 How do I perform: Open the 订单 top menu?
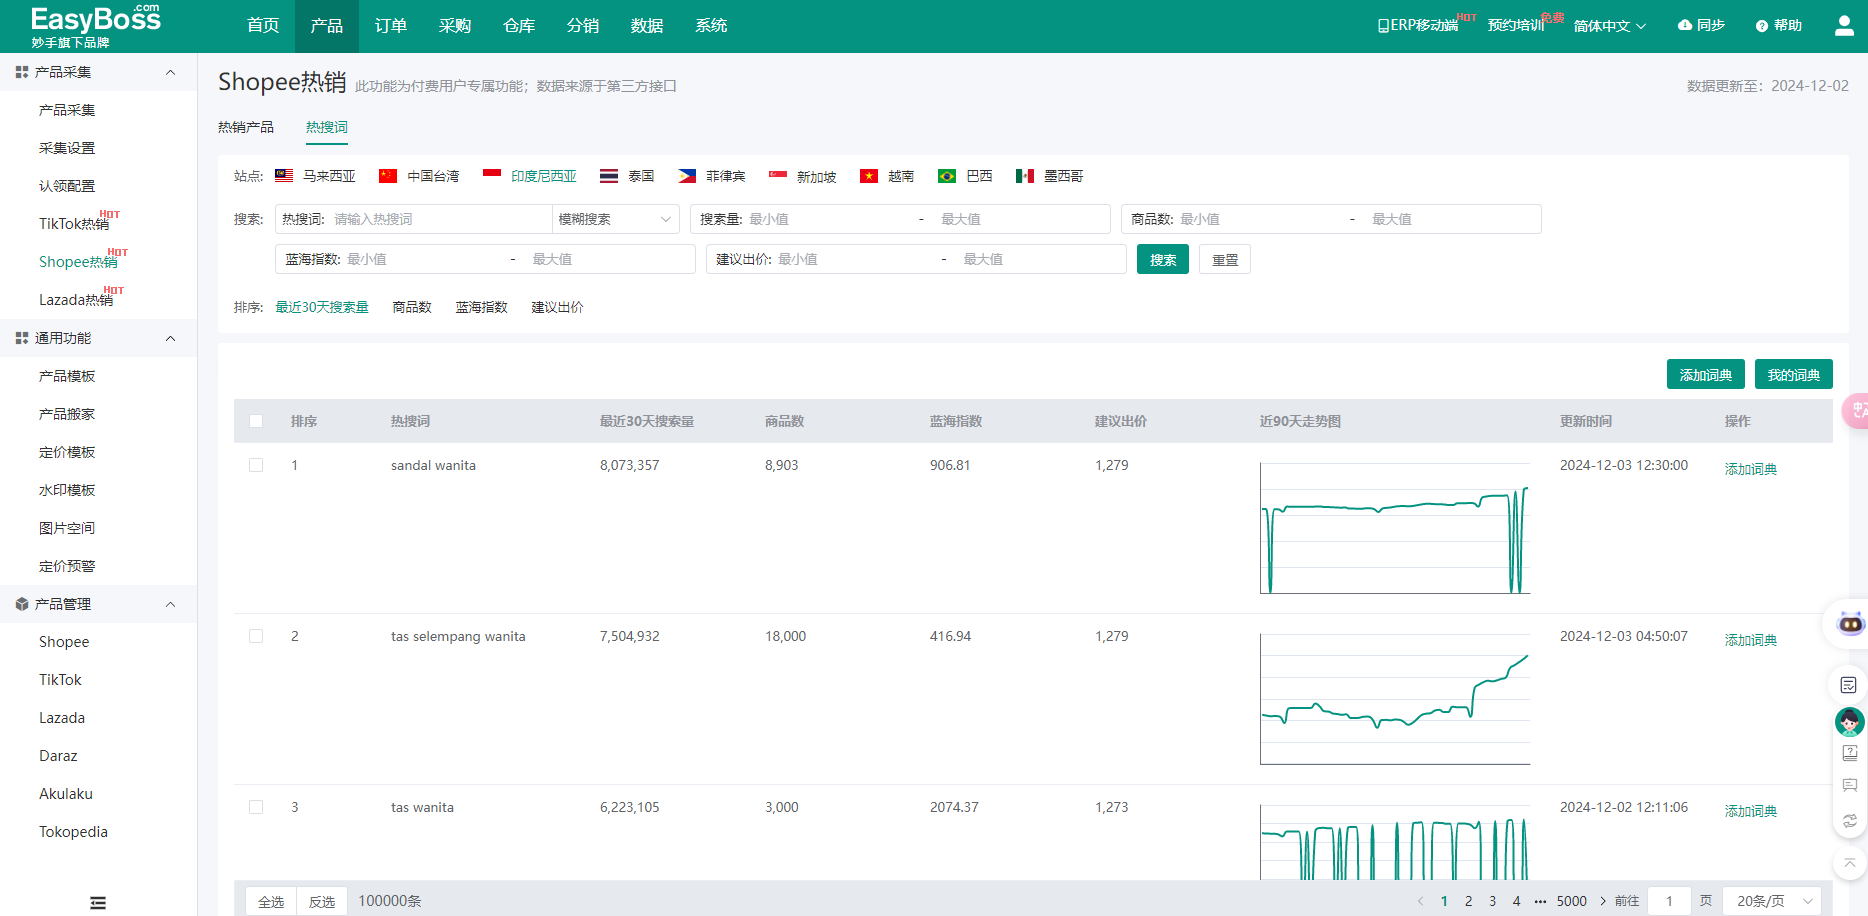click(391, 26)
